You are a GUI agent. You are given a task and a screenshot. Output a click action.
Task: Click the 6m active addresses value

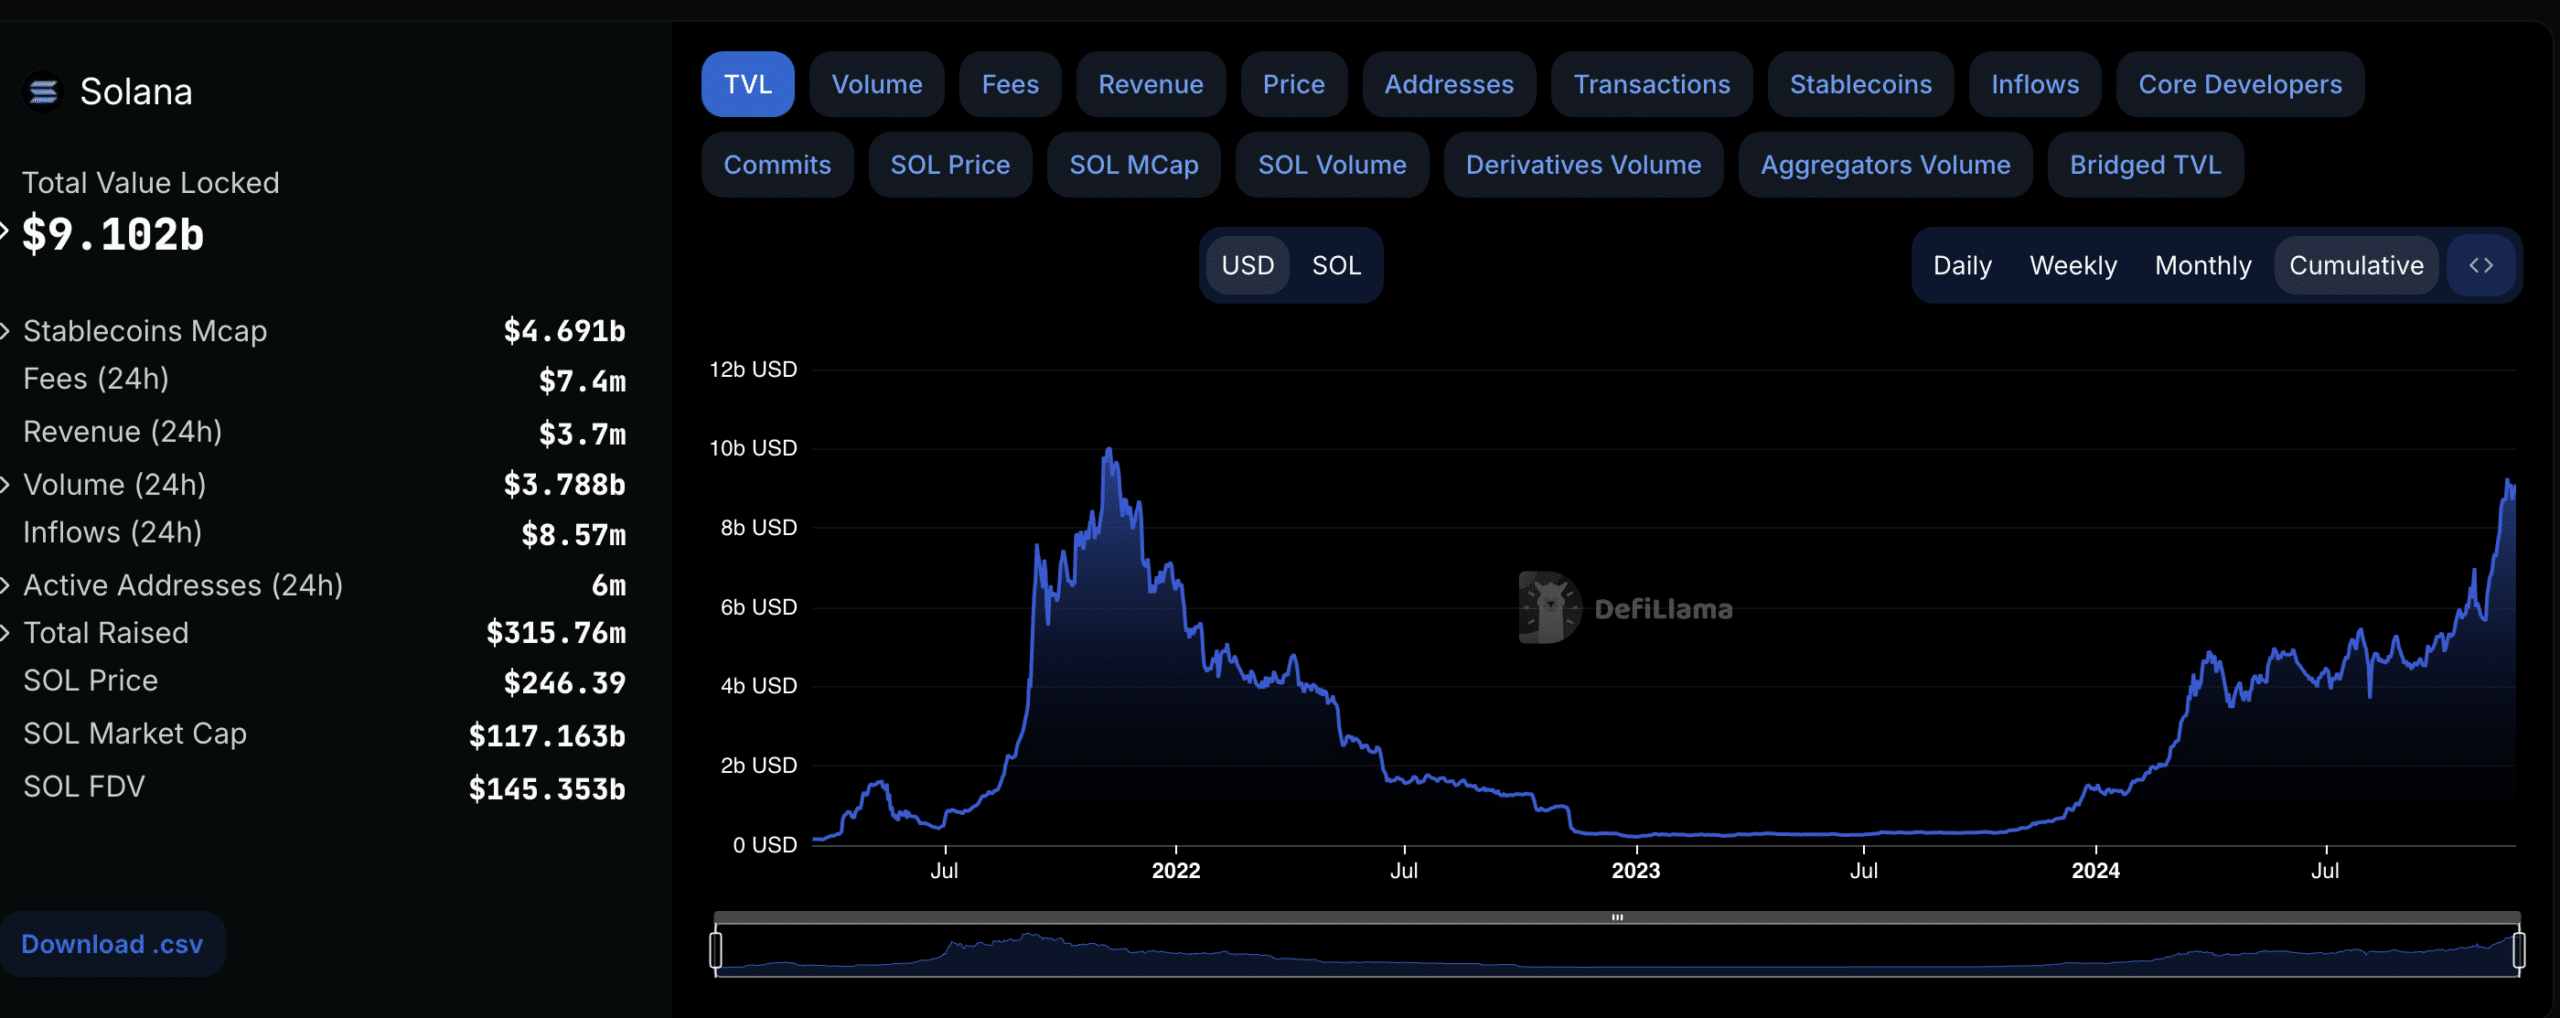[608, 585]
